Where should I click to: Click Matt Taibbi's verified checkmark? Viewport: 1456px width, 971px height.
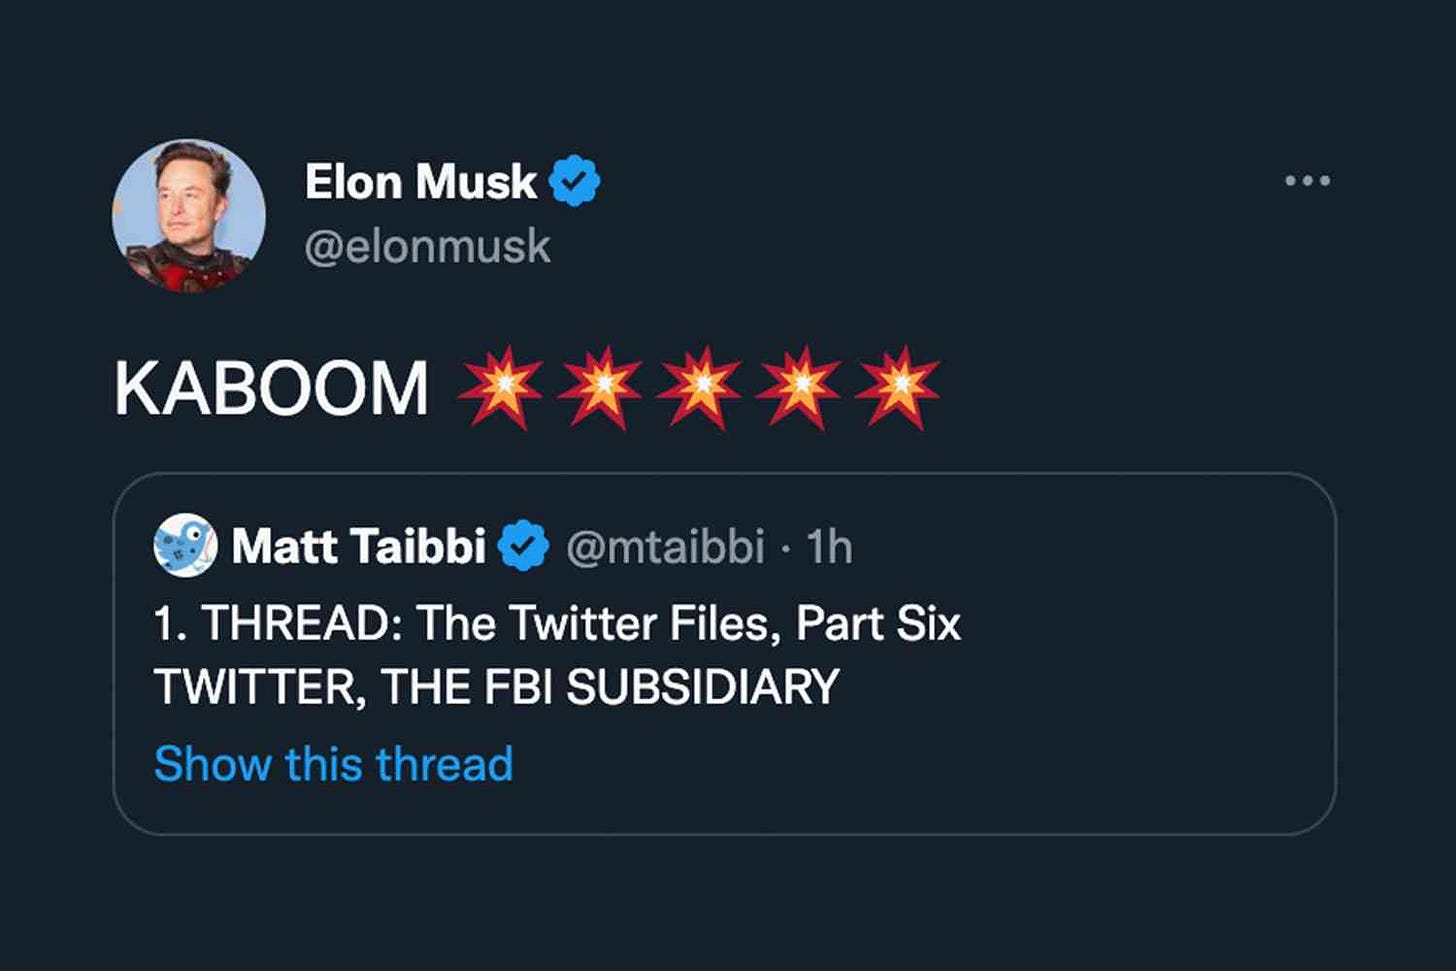(x=524, y=545)
